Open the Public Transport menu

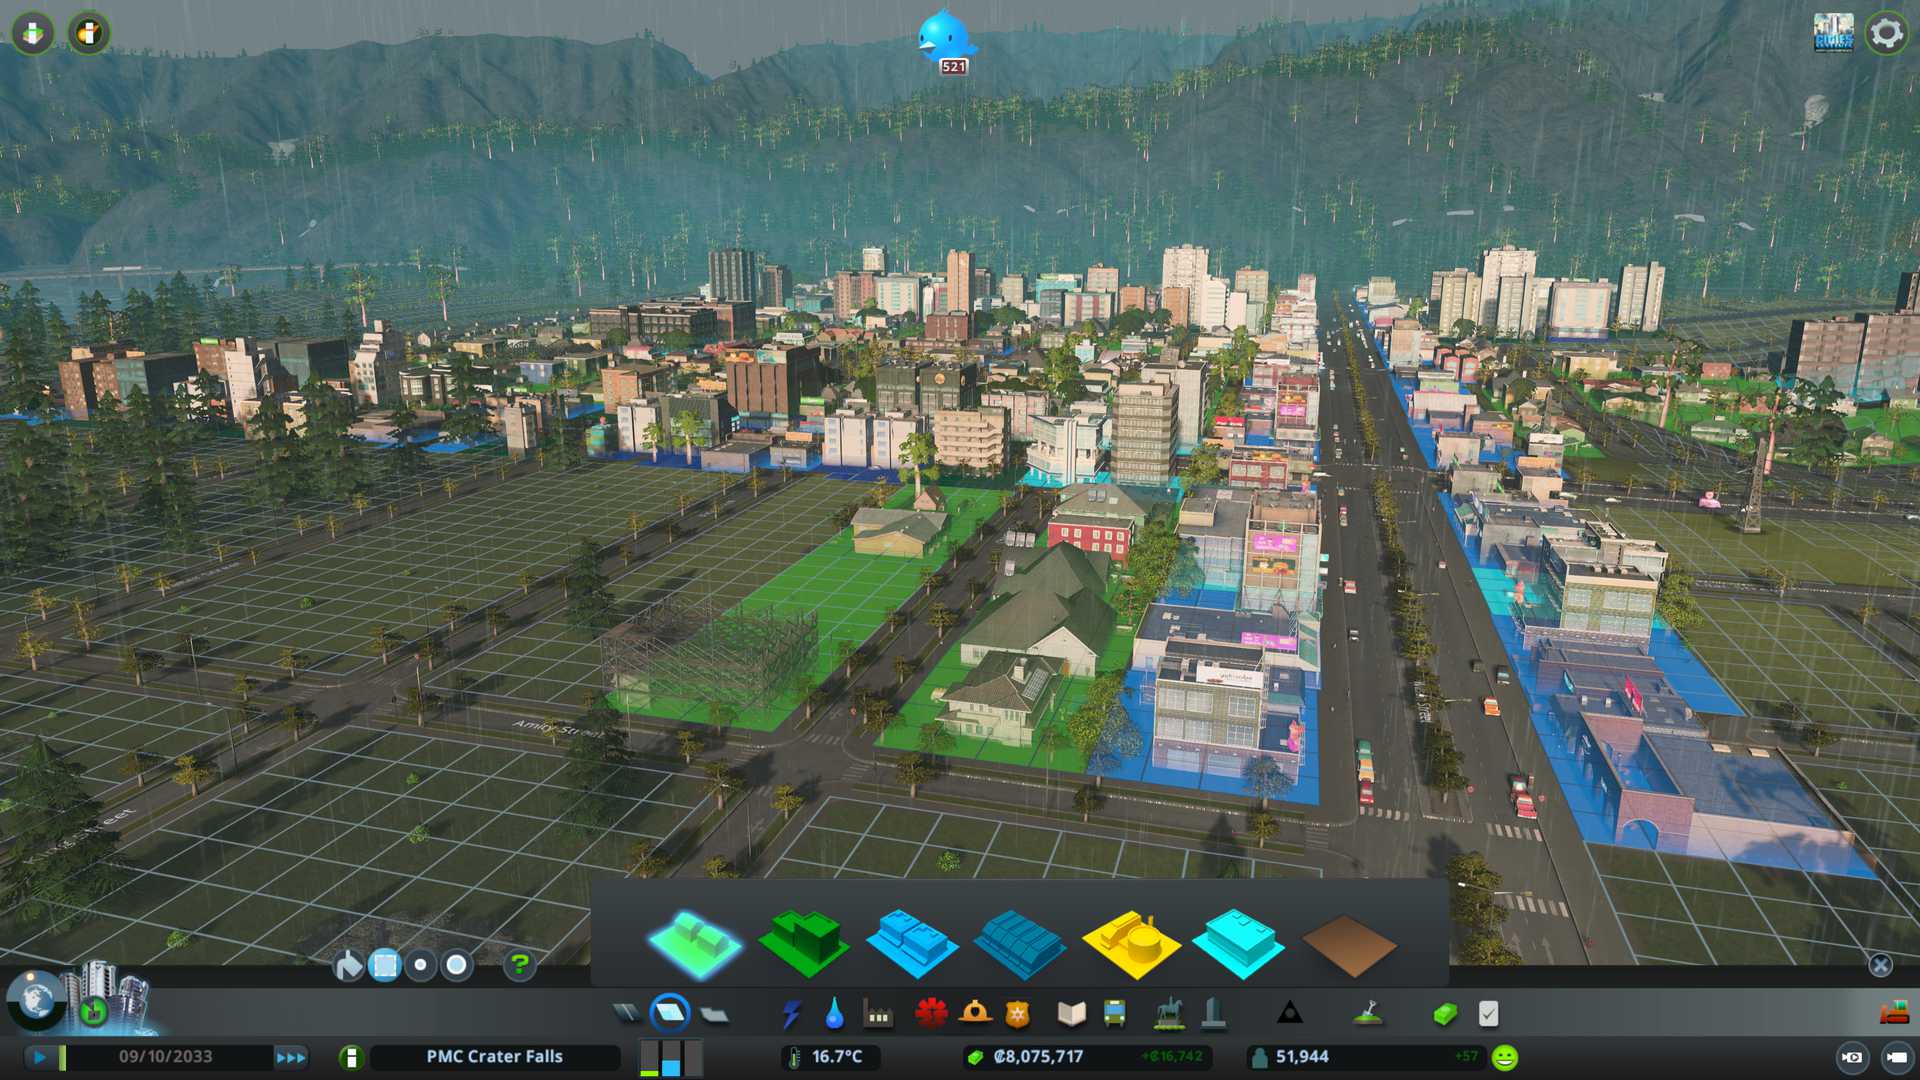point(1114,1015)
